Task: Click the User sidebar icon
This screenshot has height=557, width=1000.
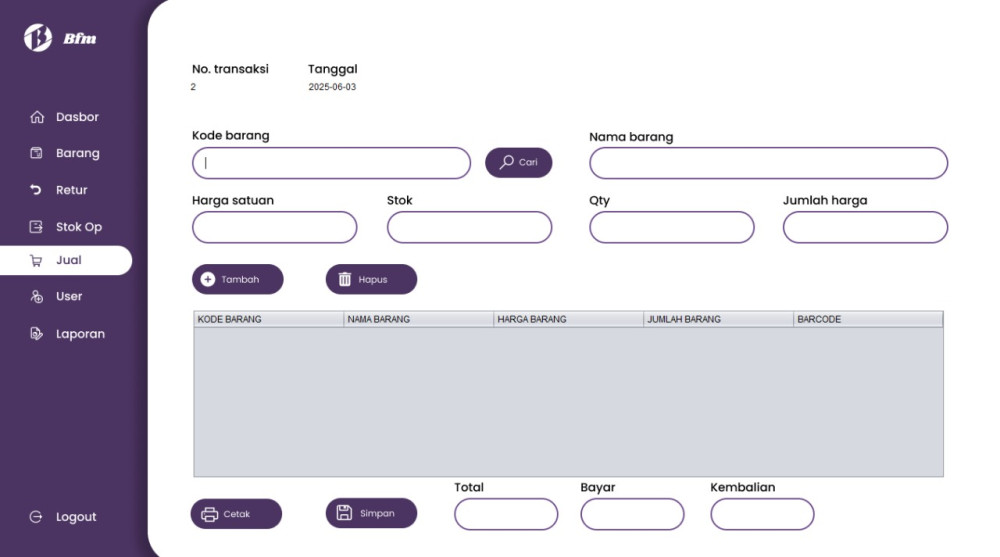Action: tap(37, 297)
